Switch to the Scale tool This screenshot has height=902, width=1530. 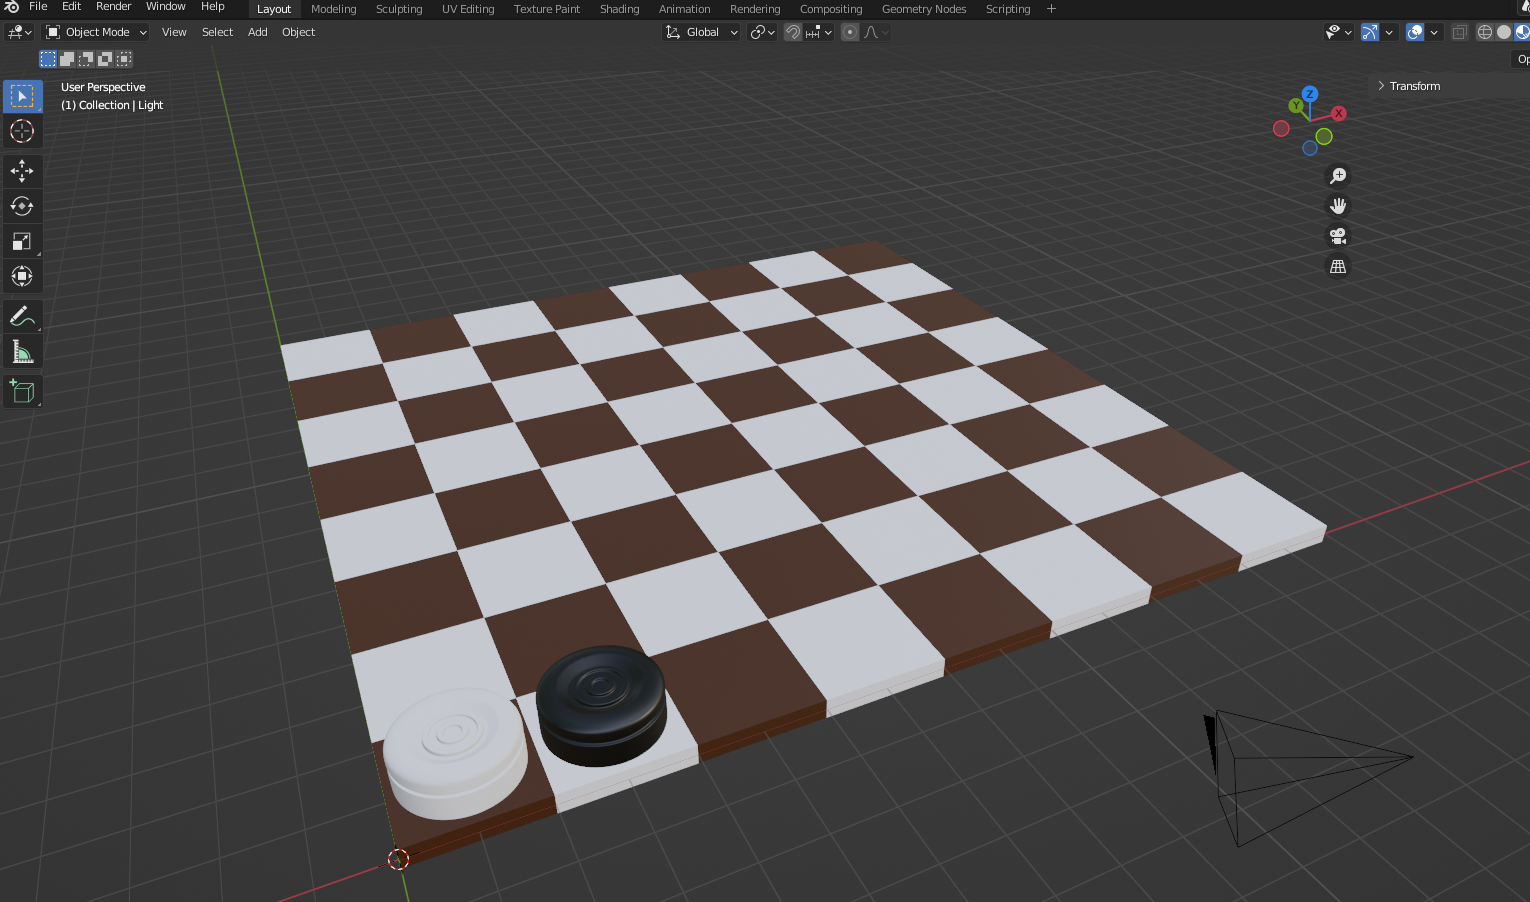click(x=22, y=242)
